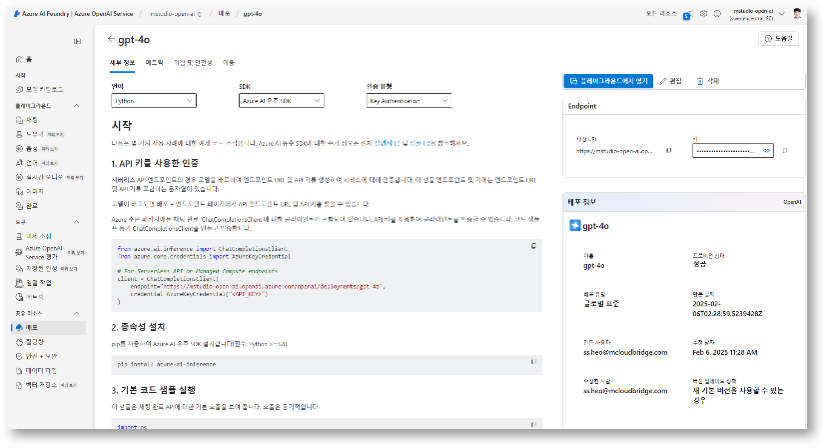This screenshot has width=826, height=448.
Task: Go back using arrow beside gpt-4o title
Action: pyautogui.click(x=111, y=38)
